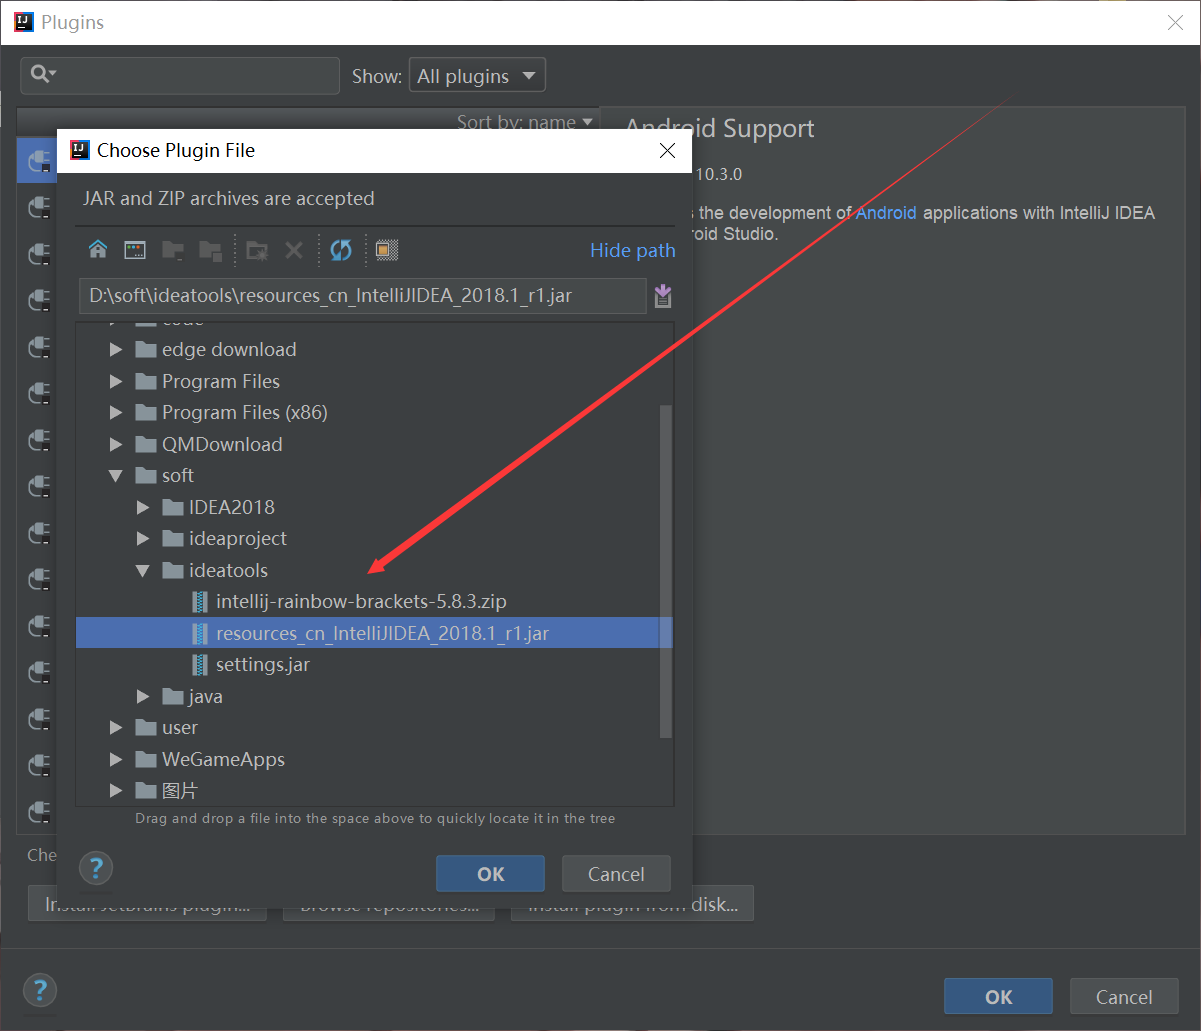
Task: Expand the IDEA2018 folder
Action: pos(143,507)
